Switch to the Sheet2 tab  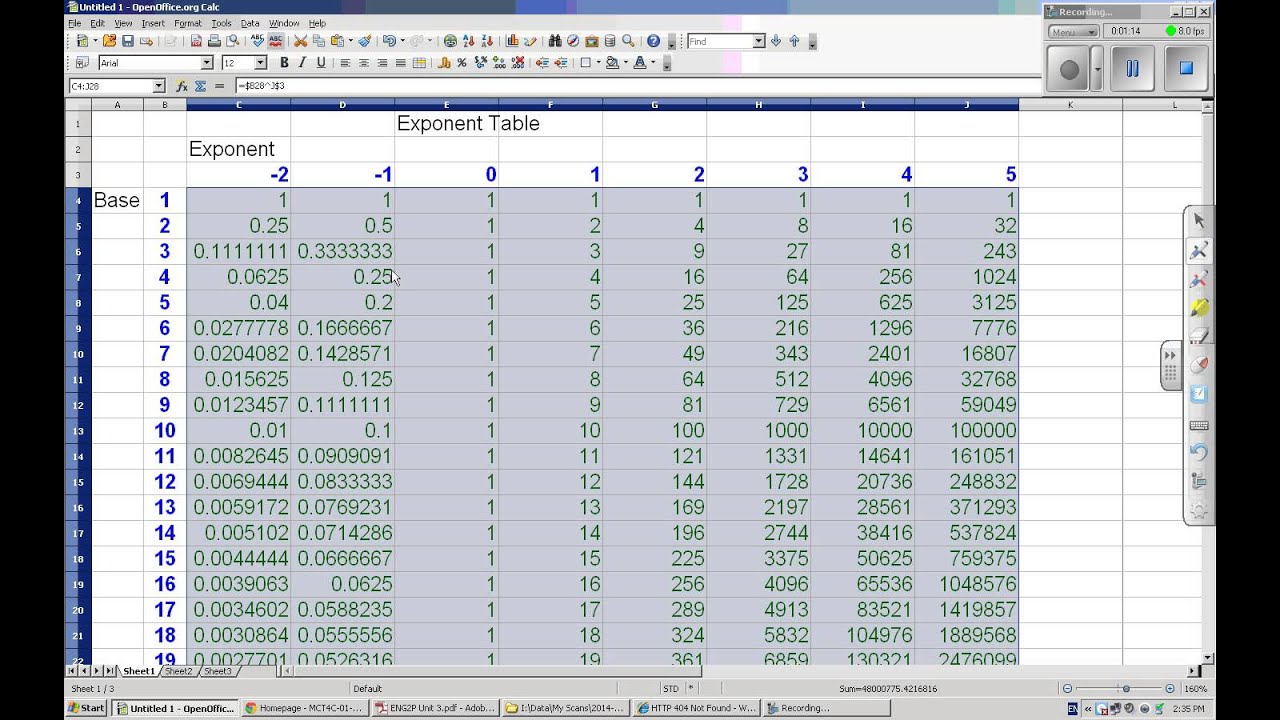tap(178, 671)
